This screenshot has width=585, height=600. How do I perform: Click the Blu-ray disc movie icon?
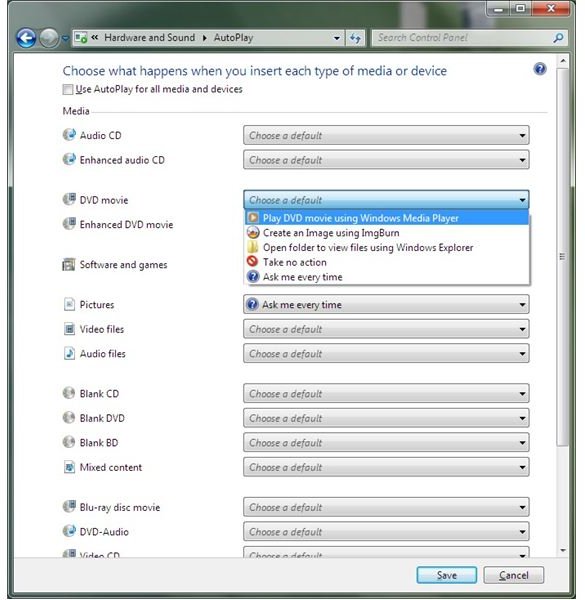click(69, 507)
